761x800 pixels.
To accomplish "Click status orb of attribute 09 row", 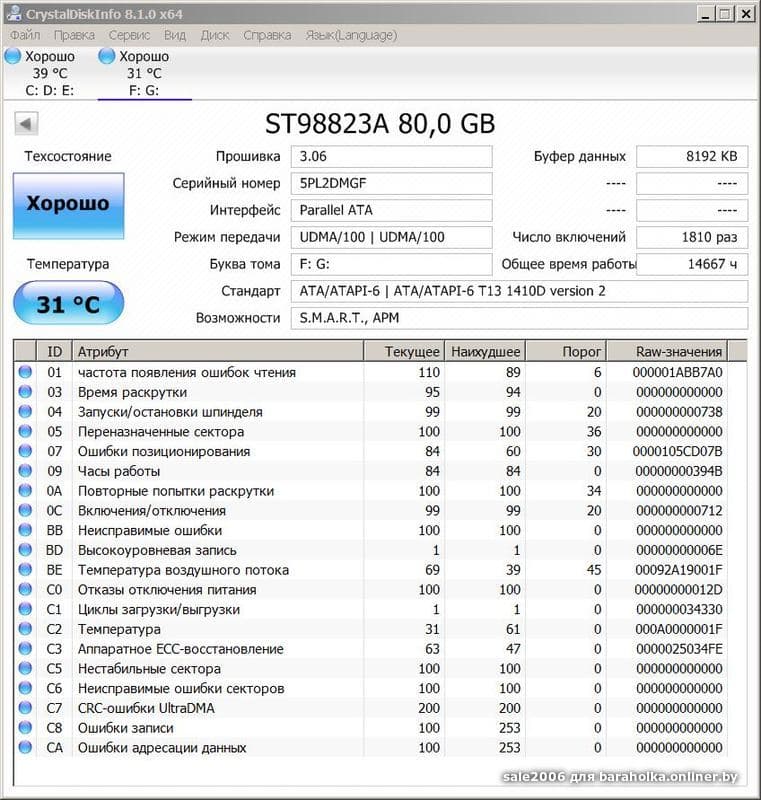I will (x=25, y=471).
